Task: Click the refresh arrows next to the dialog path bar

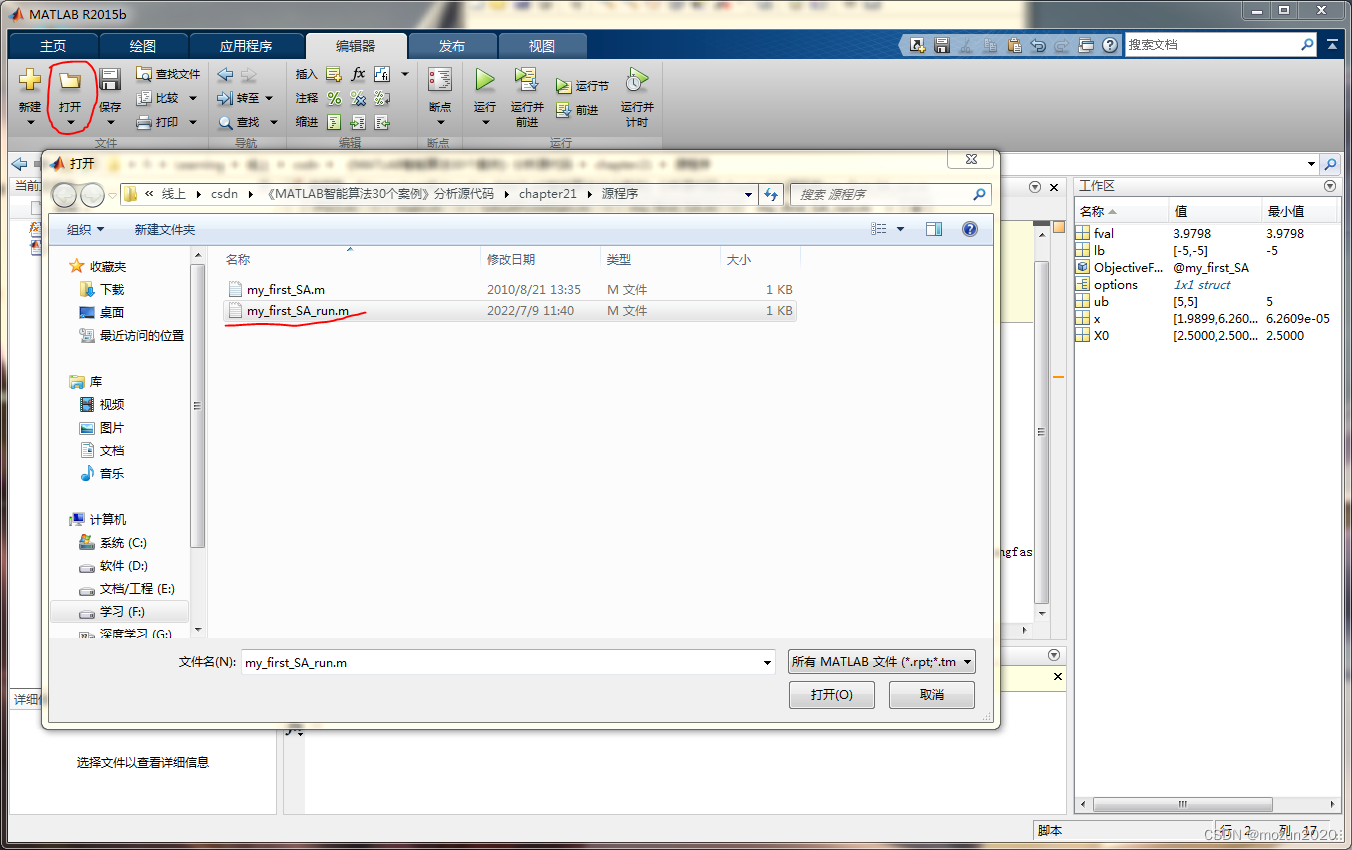Action: pyautogui.click(x=771, y=194)
